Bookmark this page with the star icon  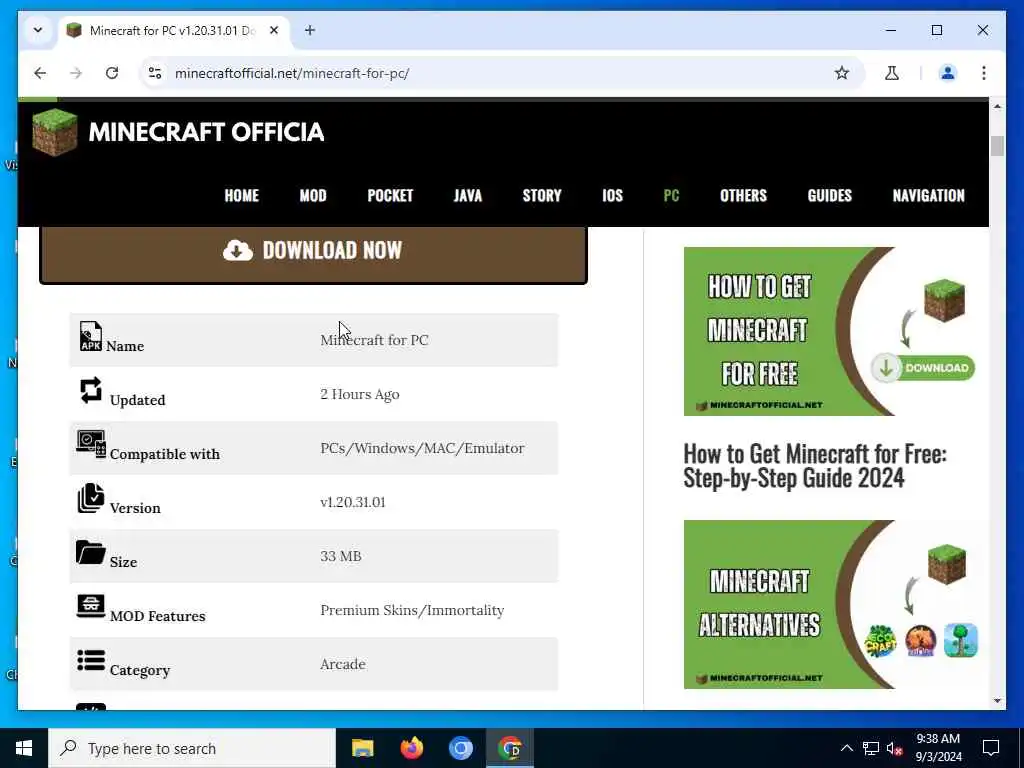coord(842,73)
